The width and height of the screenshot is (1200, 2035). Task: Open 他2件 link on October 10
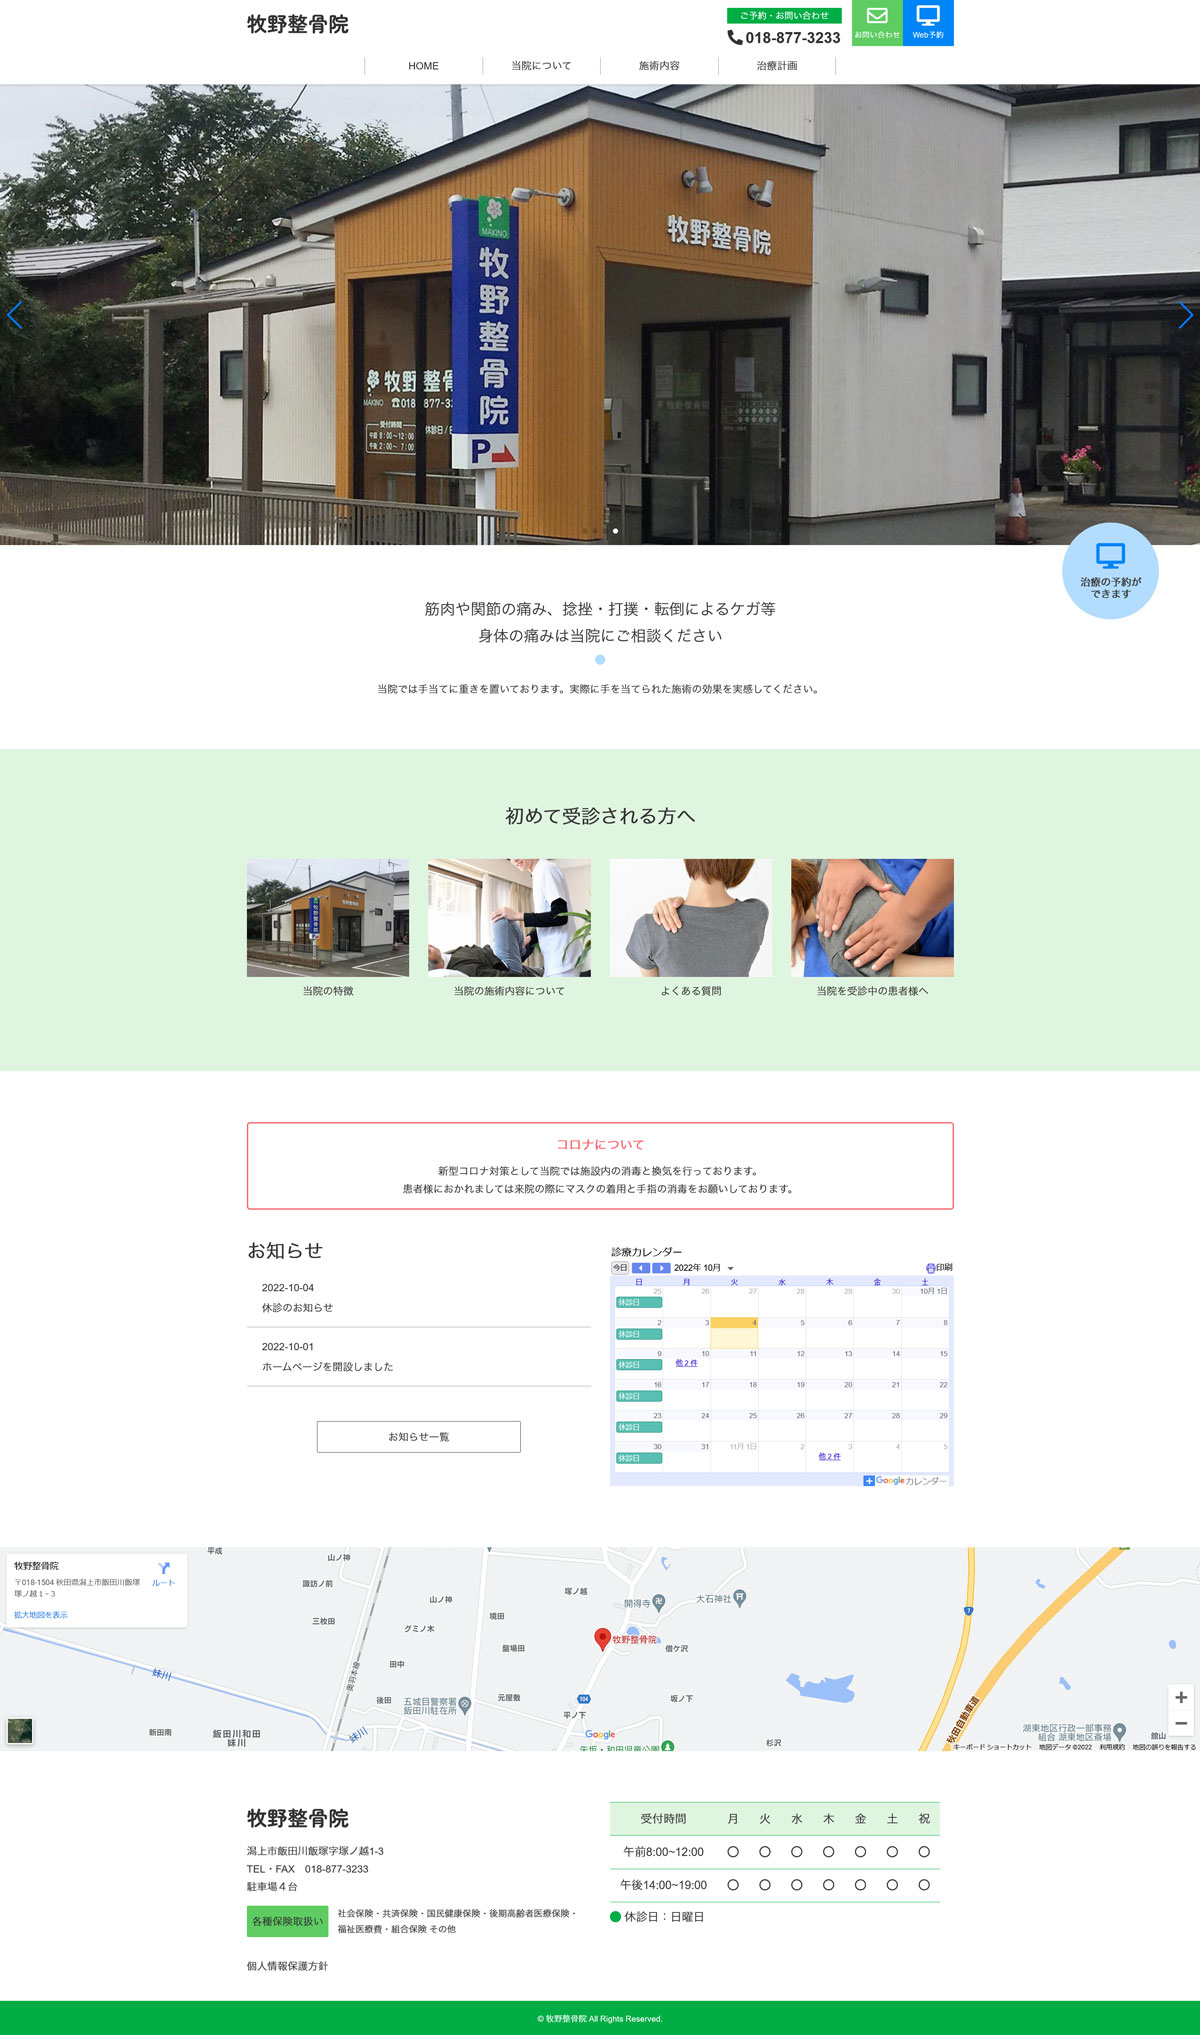[686, 1363]
